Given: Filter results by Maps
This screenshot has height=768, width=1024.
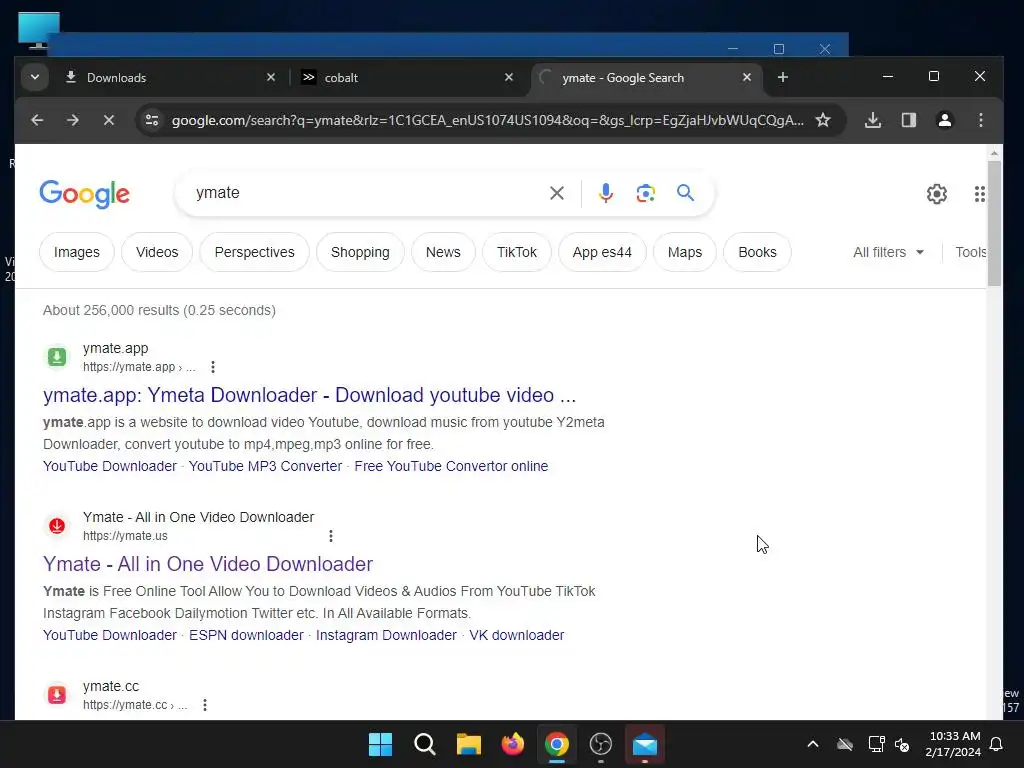Looking at the screenshot, I should pyautogui.click(x=684, y=252).
